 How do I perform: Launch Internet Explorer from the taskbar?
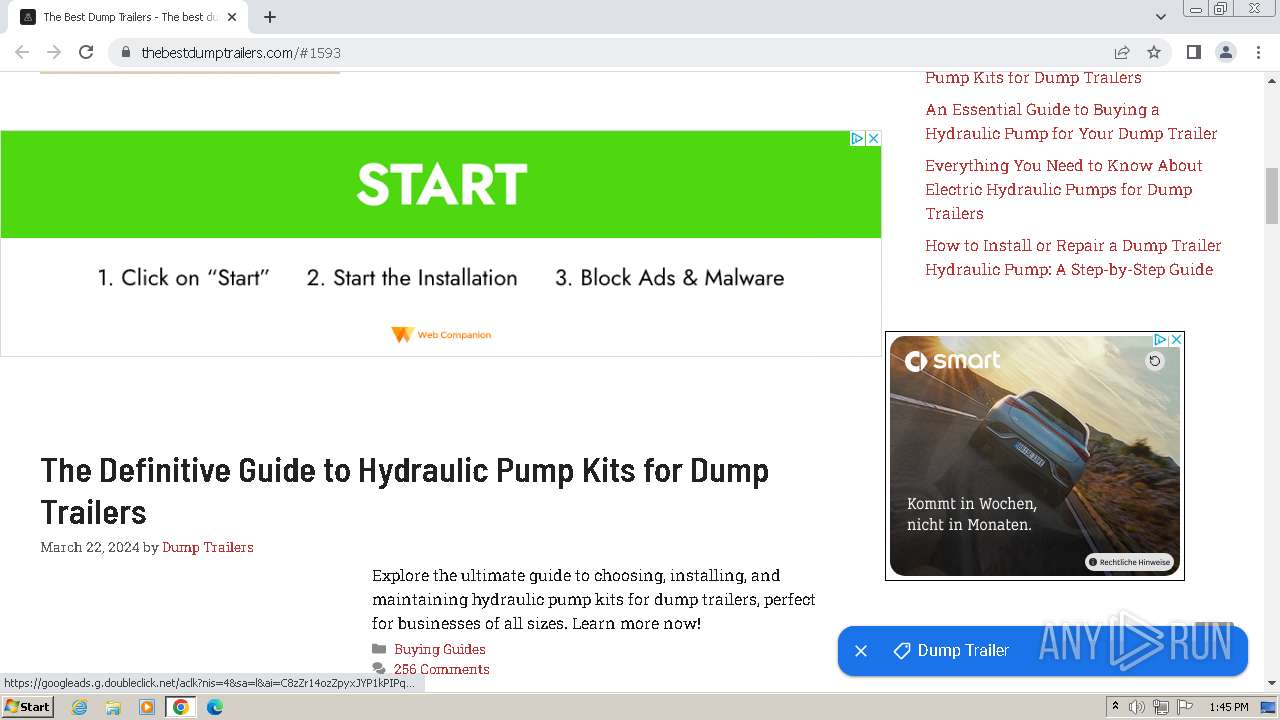pyautogui.click(x=80, y=707)
